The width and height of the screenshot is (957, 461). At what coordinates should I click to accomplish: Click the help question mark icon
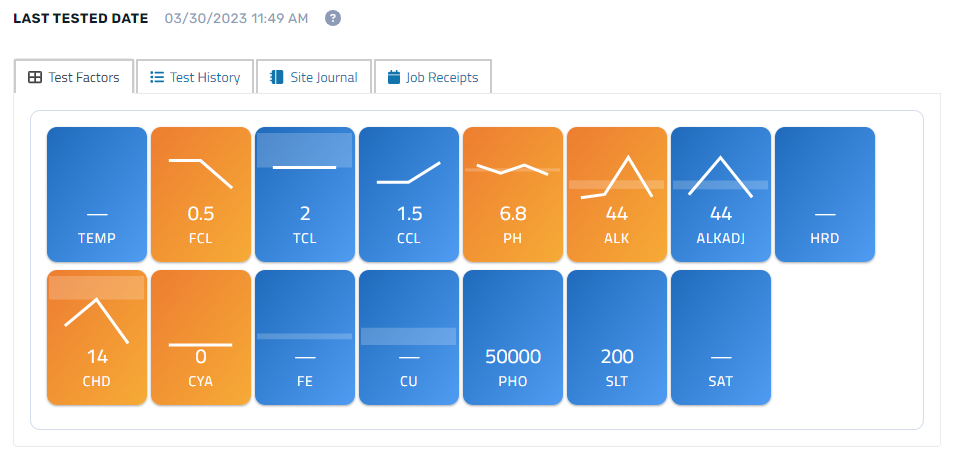point(333,18)
